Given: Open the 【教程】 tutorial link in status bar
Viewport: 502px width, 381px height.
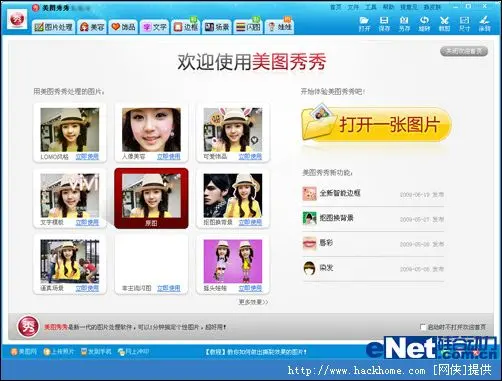Looking at the screenshot, I should 256,352.
